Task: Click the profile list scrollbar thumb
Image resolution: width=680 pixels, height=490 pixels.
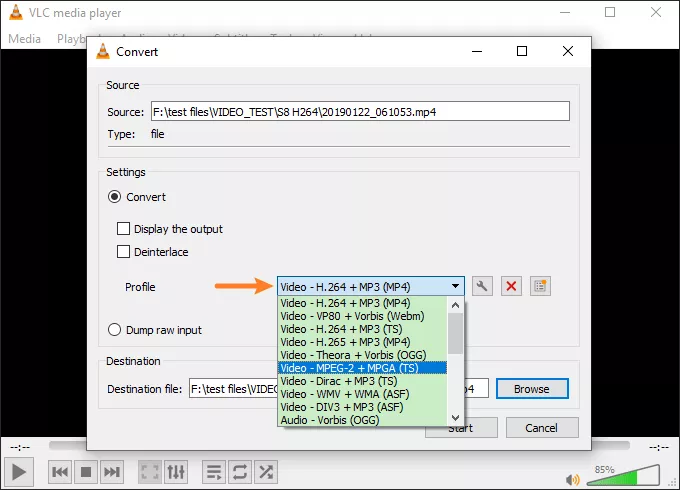Action: (x=455, y=333)
